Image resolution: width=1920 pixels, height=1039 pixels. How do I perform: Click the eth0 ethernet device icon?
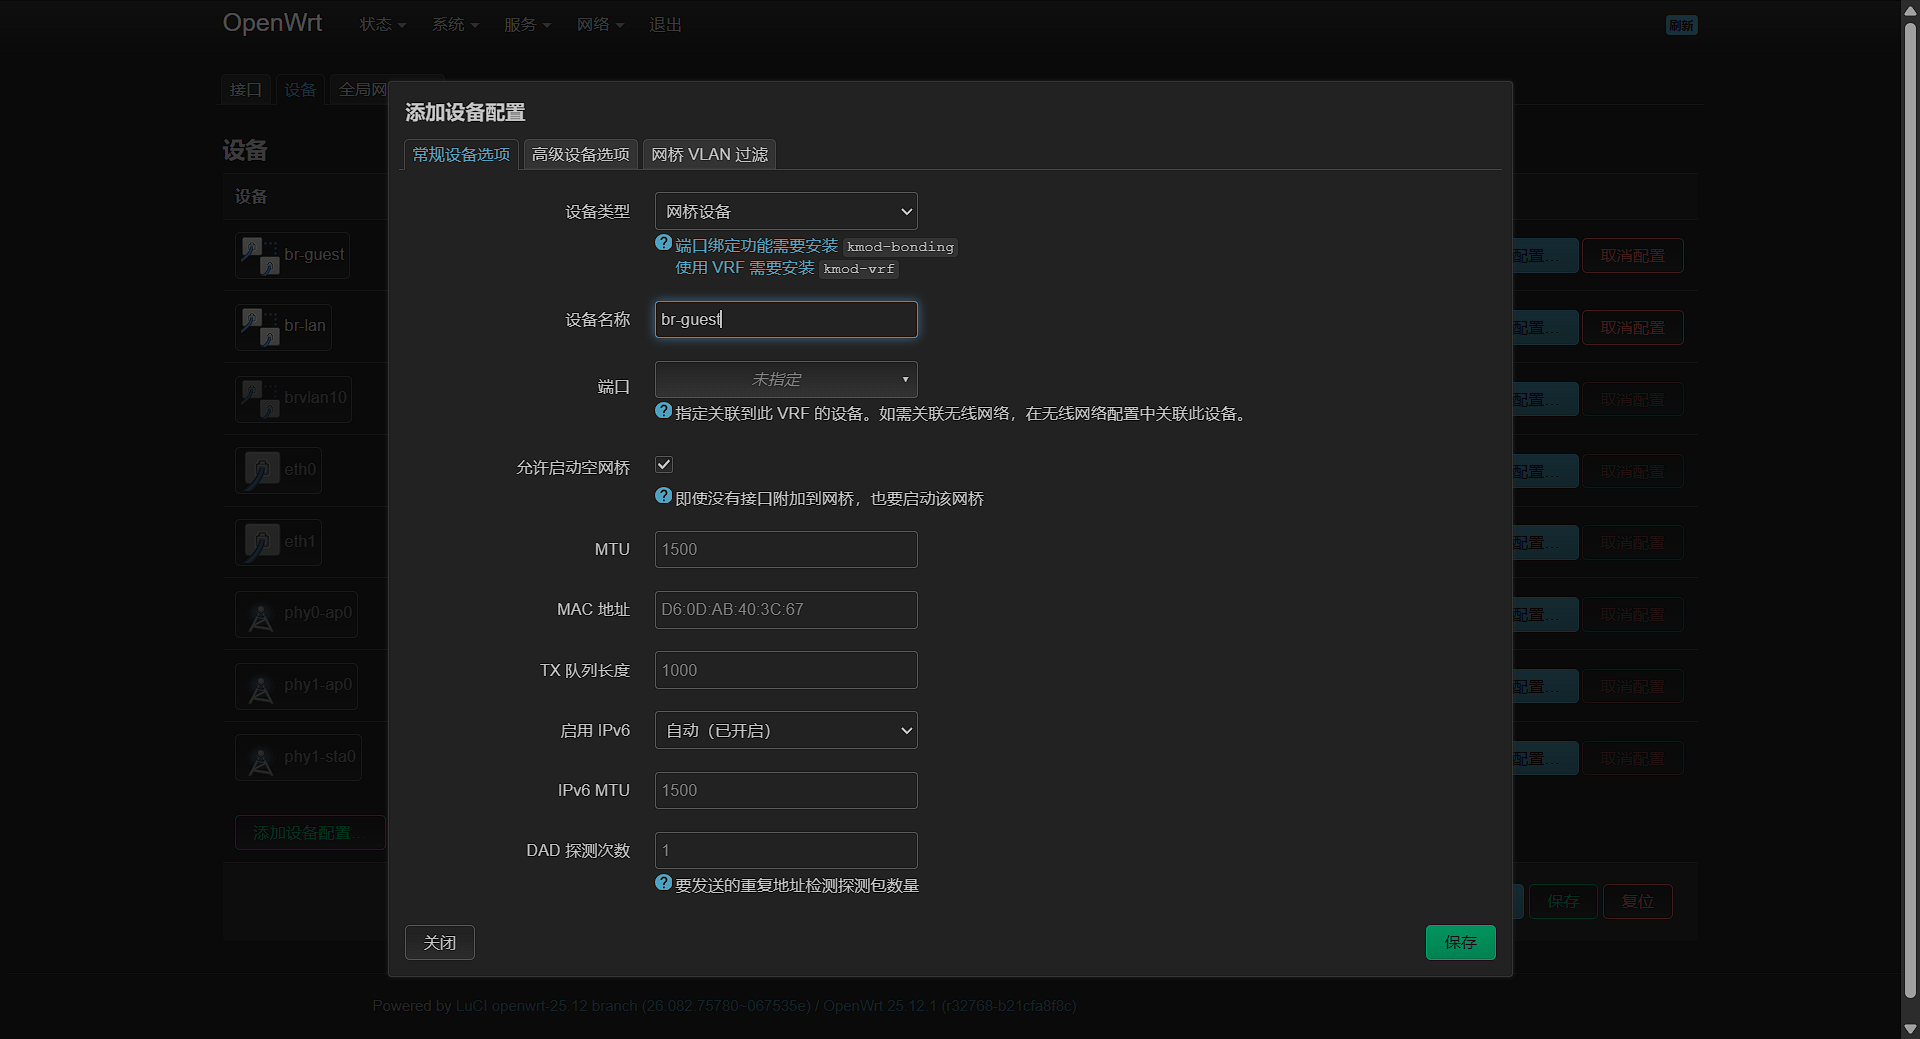point(261,470)
